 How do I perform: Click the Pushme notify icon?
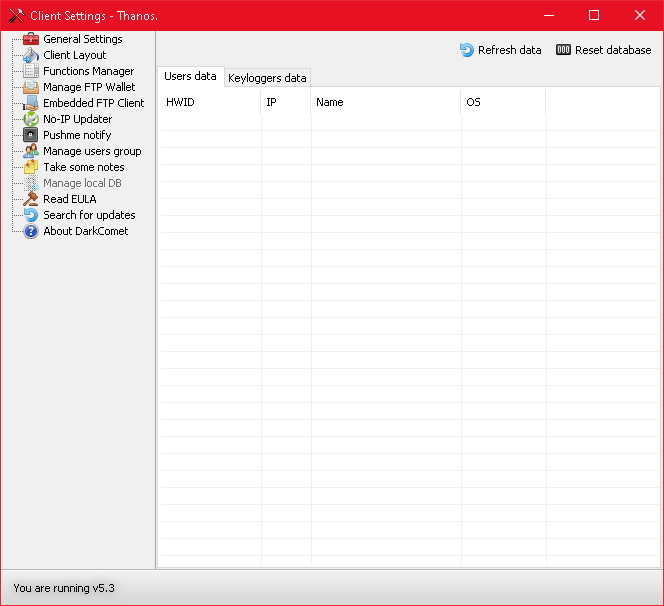[x=31, y=135]
